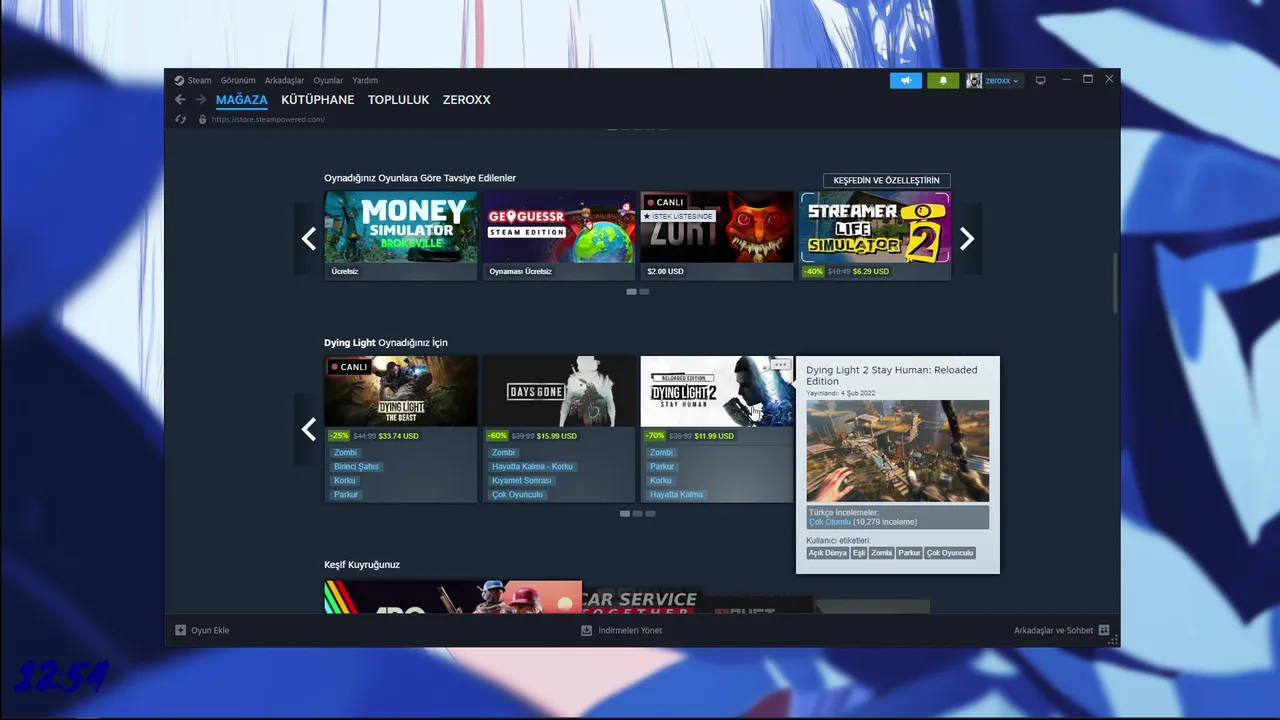Show previous recommended games with left arrow
Screen dimensions: 1280x720
pos(309,238)
